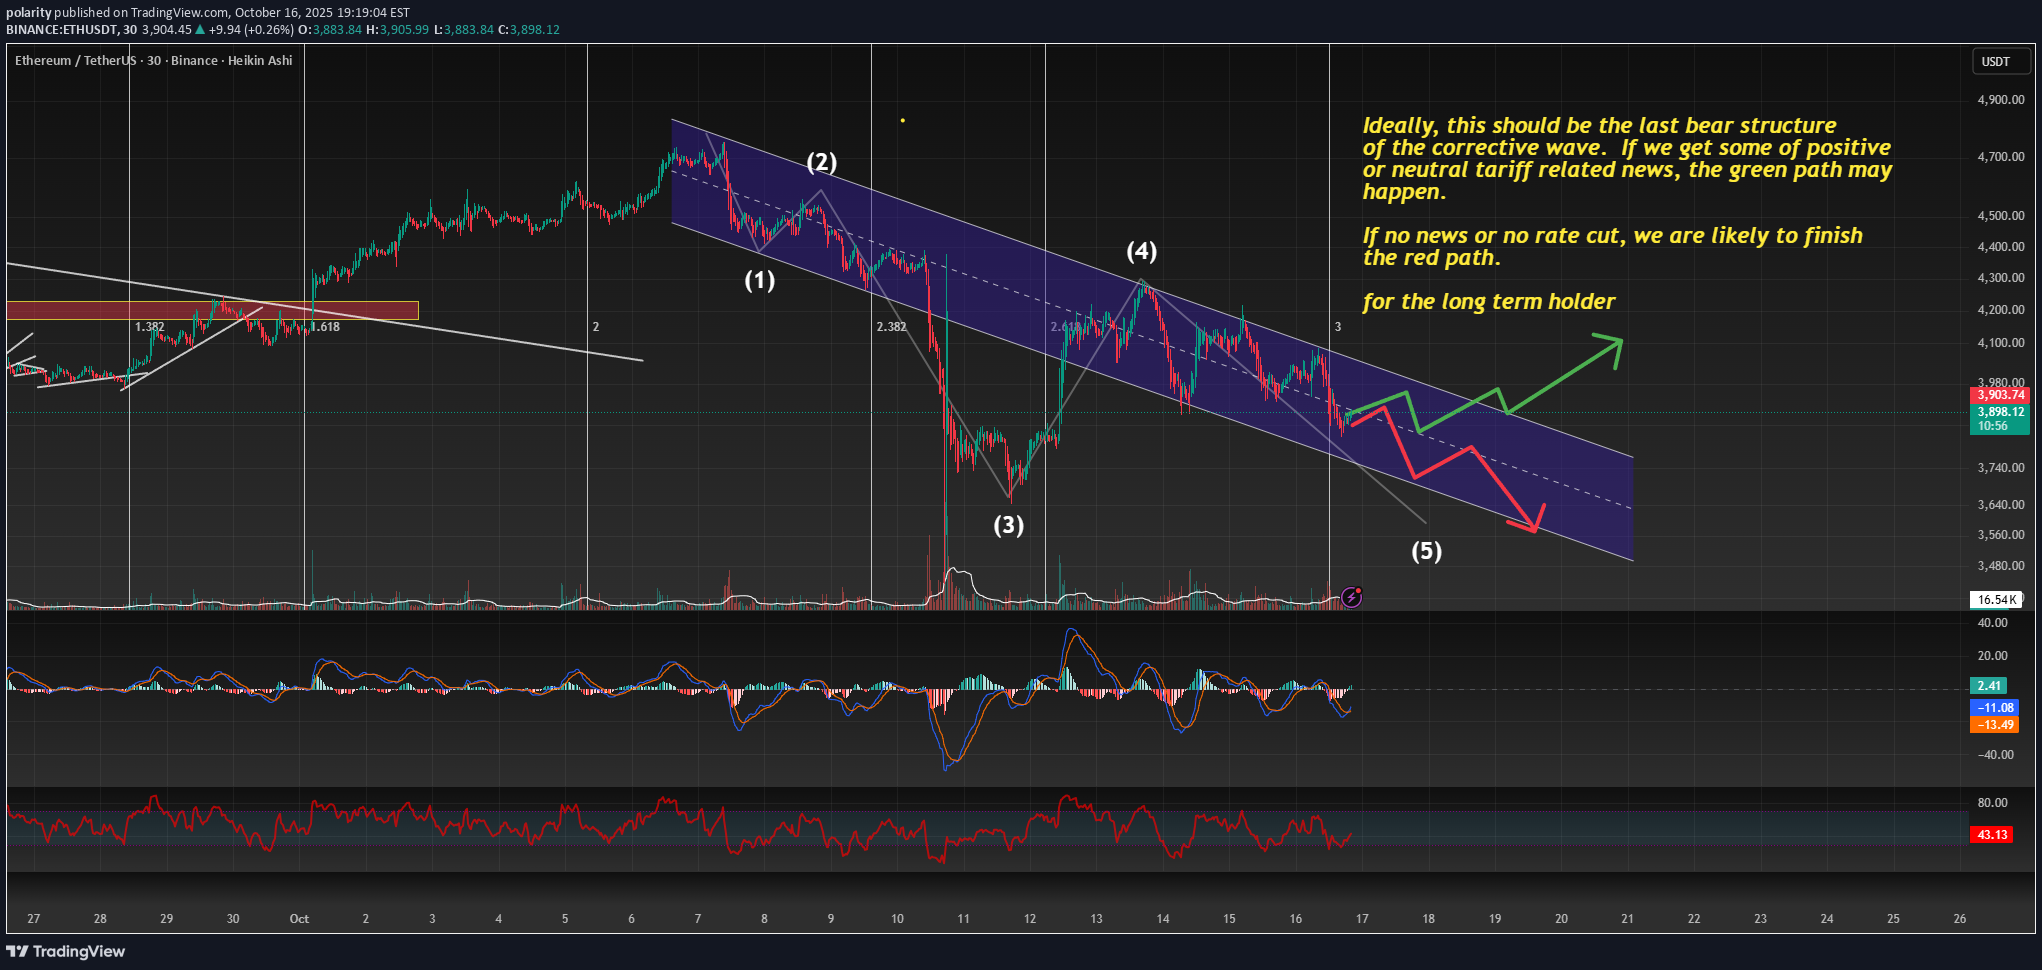Screen dimensions: 2042x970
Task: Click the green 3,898.12 current price label
Action: coord(2000,412)
